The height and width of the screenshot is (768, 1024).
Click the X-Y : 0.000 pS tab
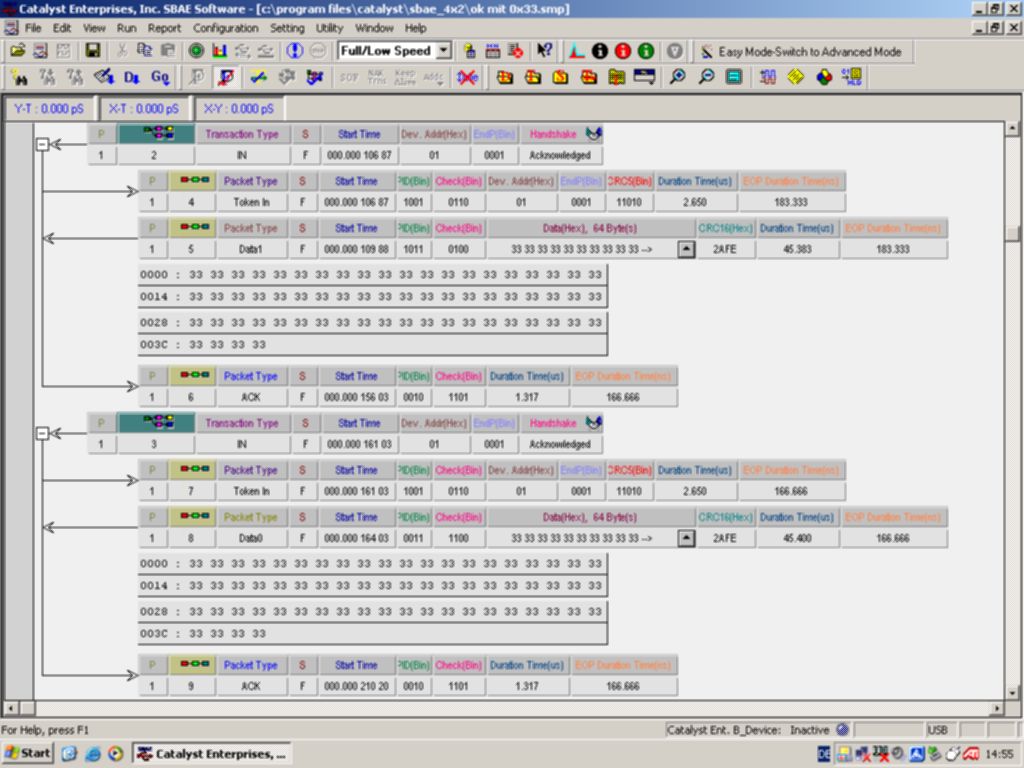point(238,108)
